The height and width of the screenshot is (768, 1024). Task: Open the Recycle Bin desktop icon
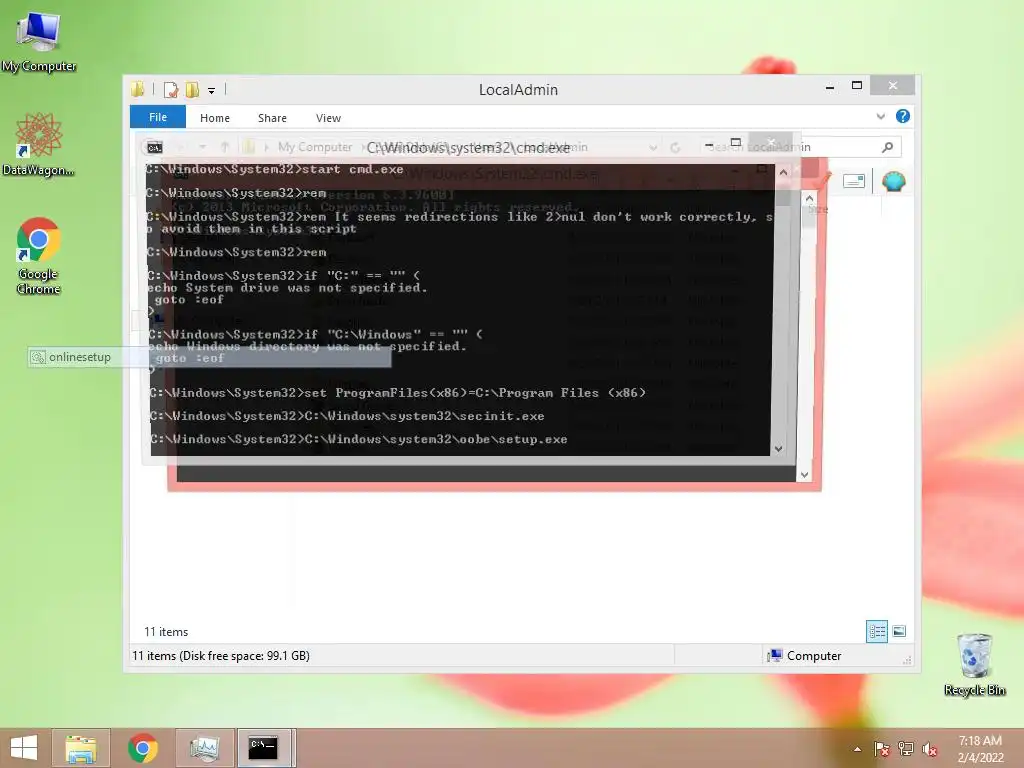[x=974, y=665]
